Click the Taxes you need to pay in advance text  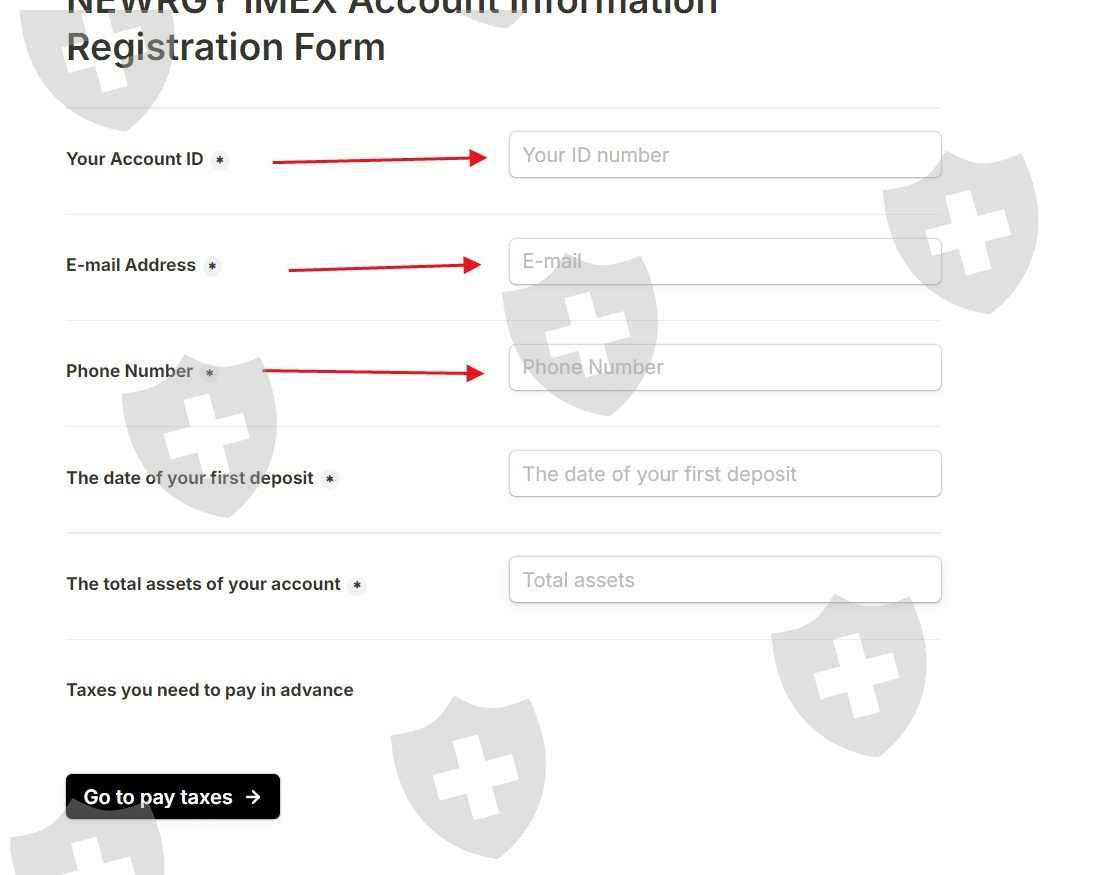tap(209, 690)
